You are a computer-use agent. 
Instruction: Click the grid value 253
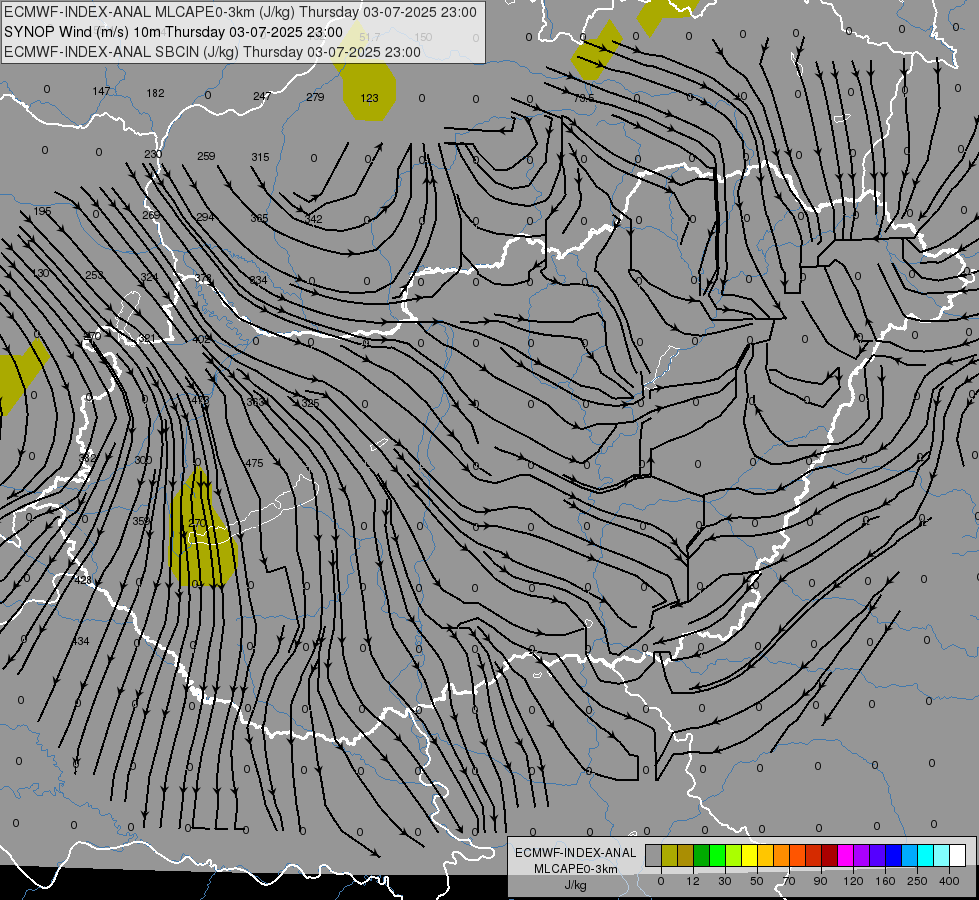94,275
